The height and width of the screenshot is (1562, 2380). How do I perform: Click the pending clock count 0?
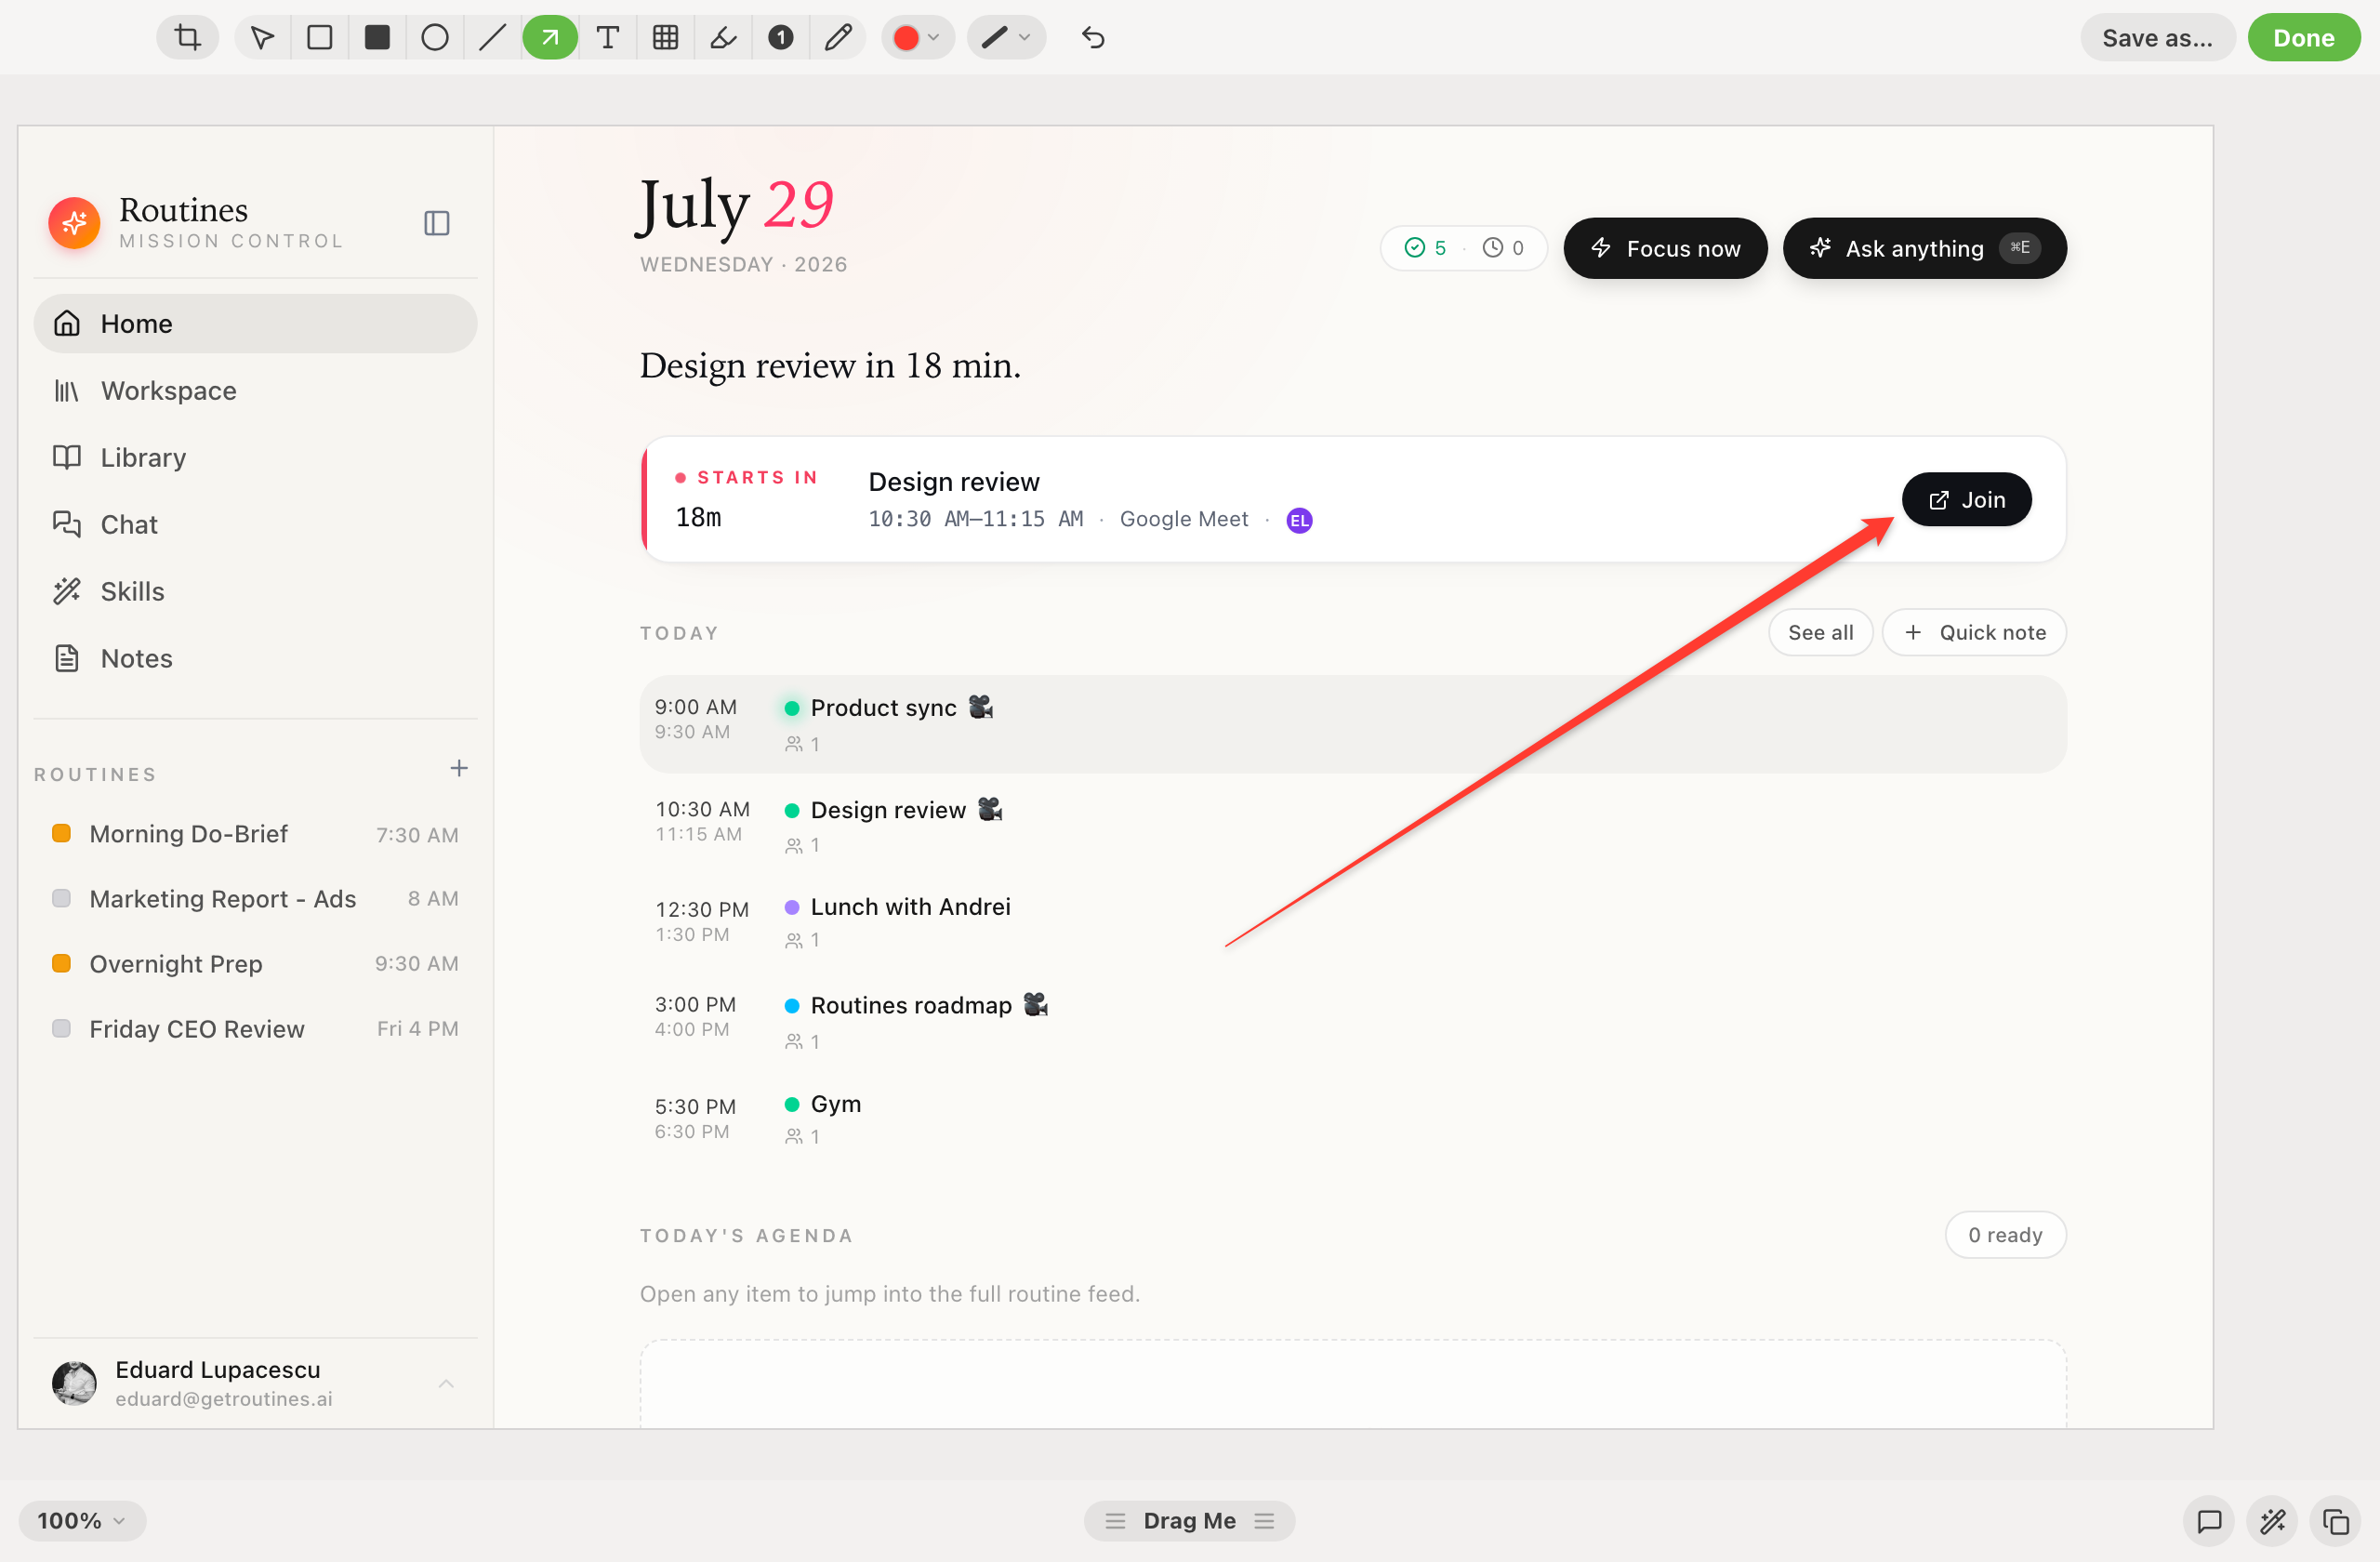[1503, 248]
